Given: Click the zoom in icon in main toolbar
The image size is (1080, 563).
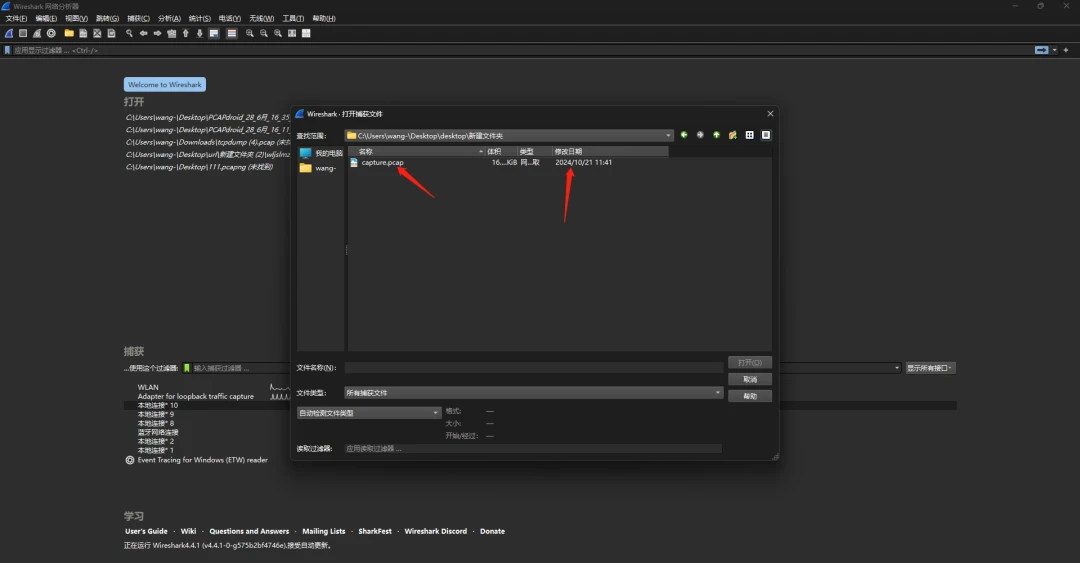Looking at the screenshot, I should click(249, 33).
